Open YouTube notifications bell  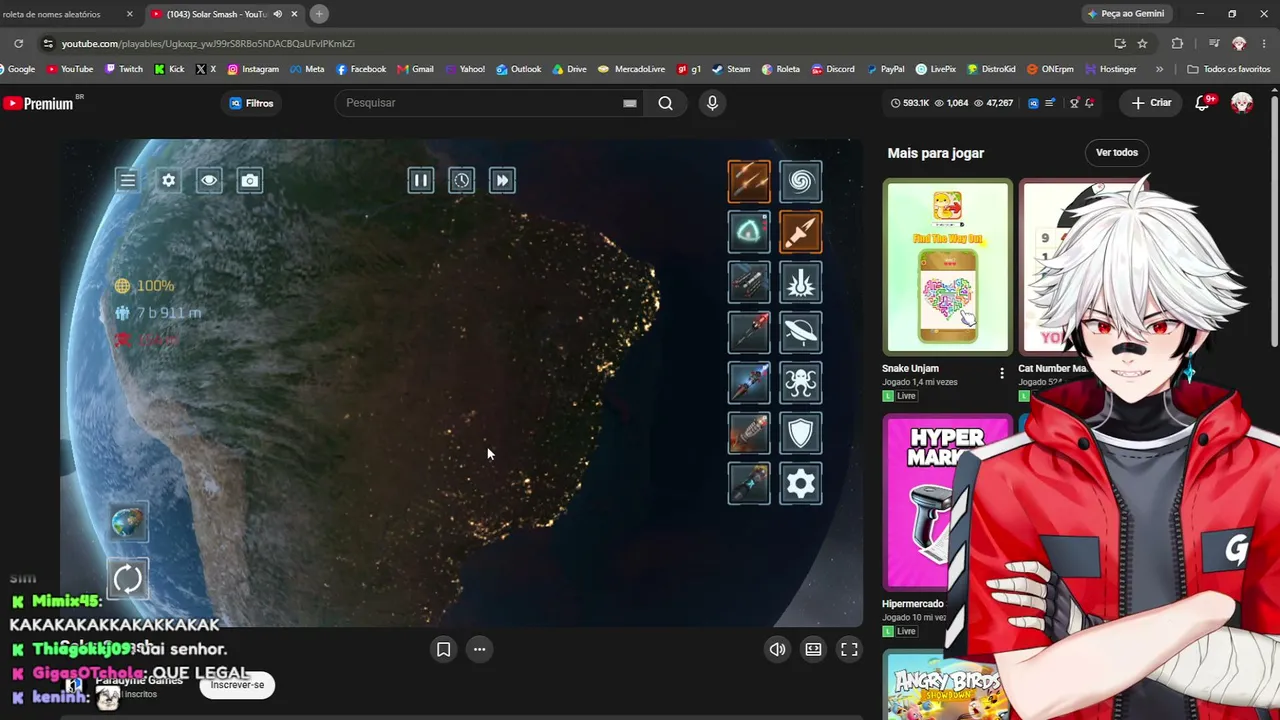point(1203,103)
